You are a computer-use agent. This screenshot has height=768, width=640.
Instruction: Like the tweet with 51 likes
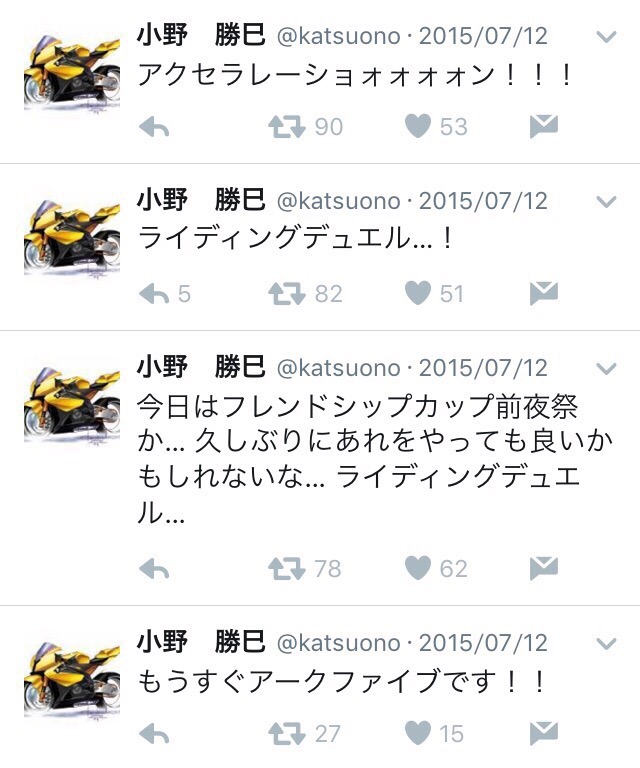coord(418,293)
